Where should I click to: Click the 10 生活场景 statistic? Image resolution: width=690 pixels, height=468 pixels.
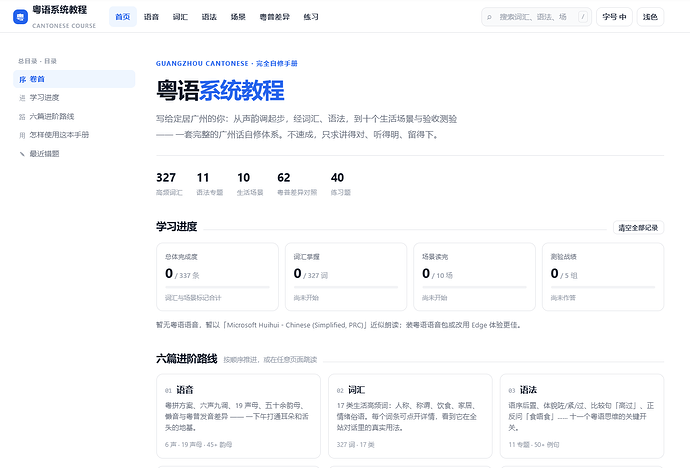click(x=250, y=183)
